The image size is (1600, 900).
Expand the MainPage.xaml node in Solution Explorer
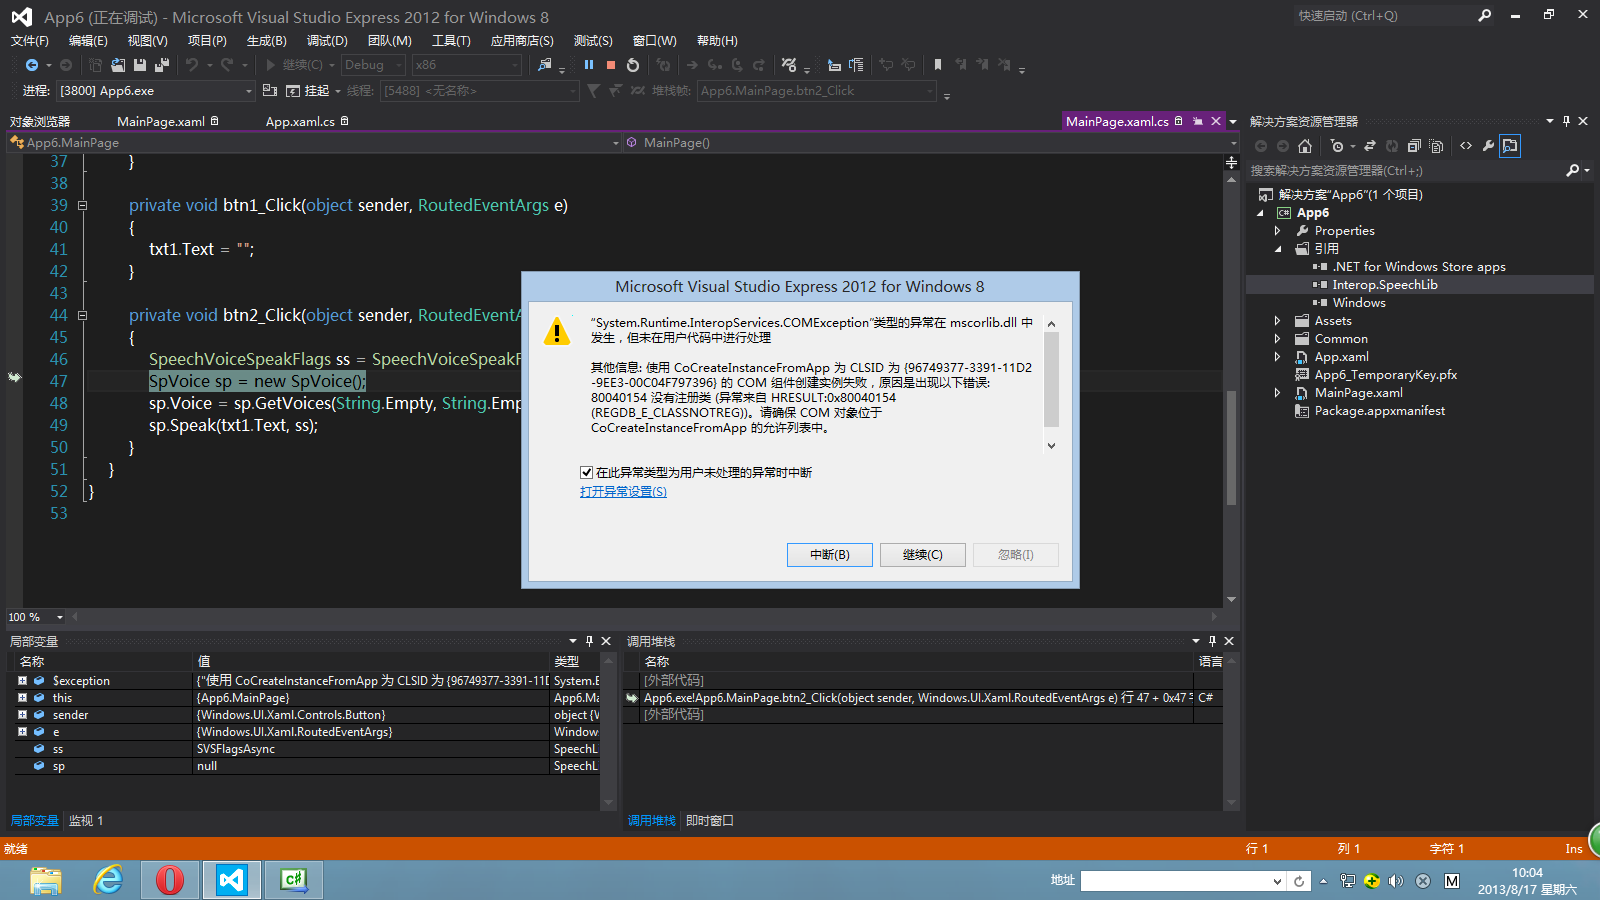1277,393
